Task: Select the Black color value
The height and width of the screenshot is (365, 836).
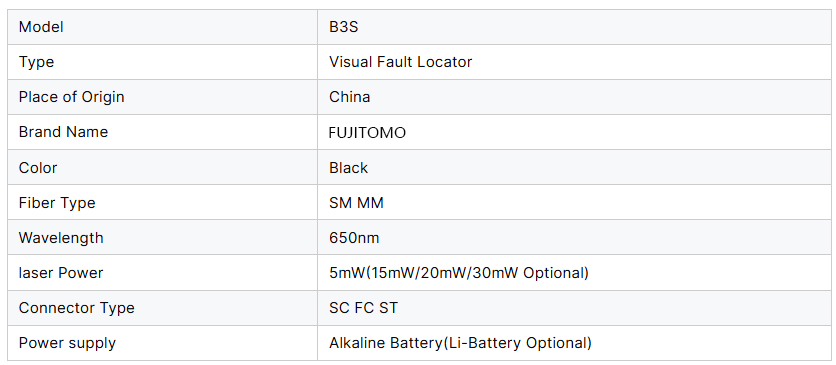Action: coord(349,167)
